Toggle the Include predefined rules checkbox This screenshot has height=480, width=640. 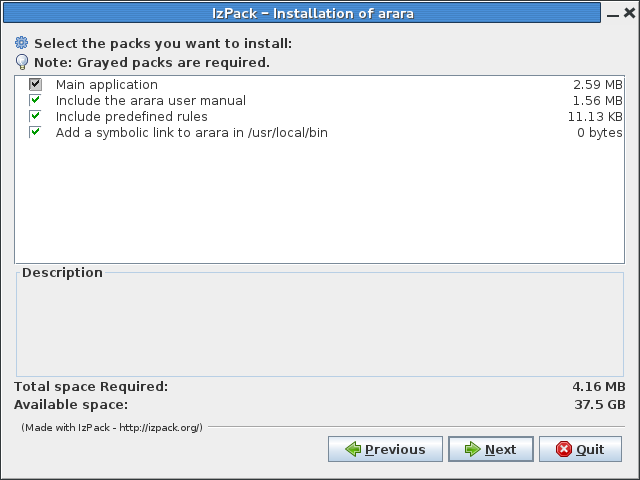35,117
